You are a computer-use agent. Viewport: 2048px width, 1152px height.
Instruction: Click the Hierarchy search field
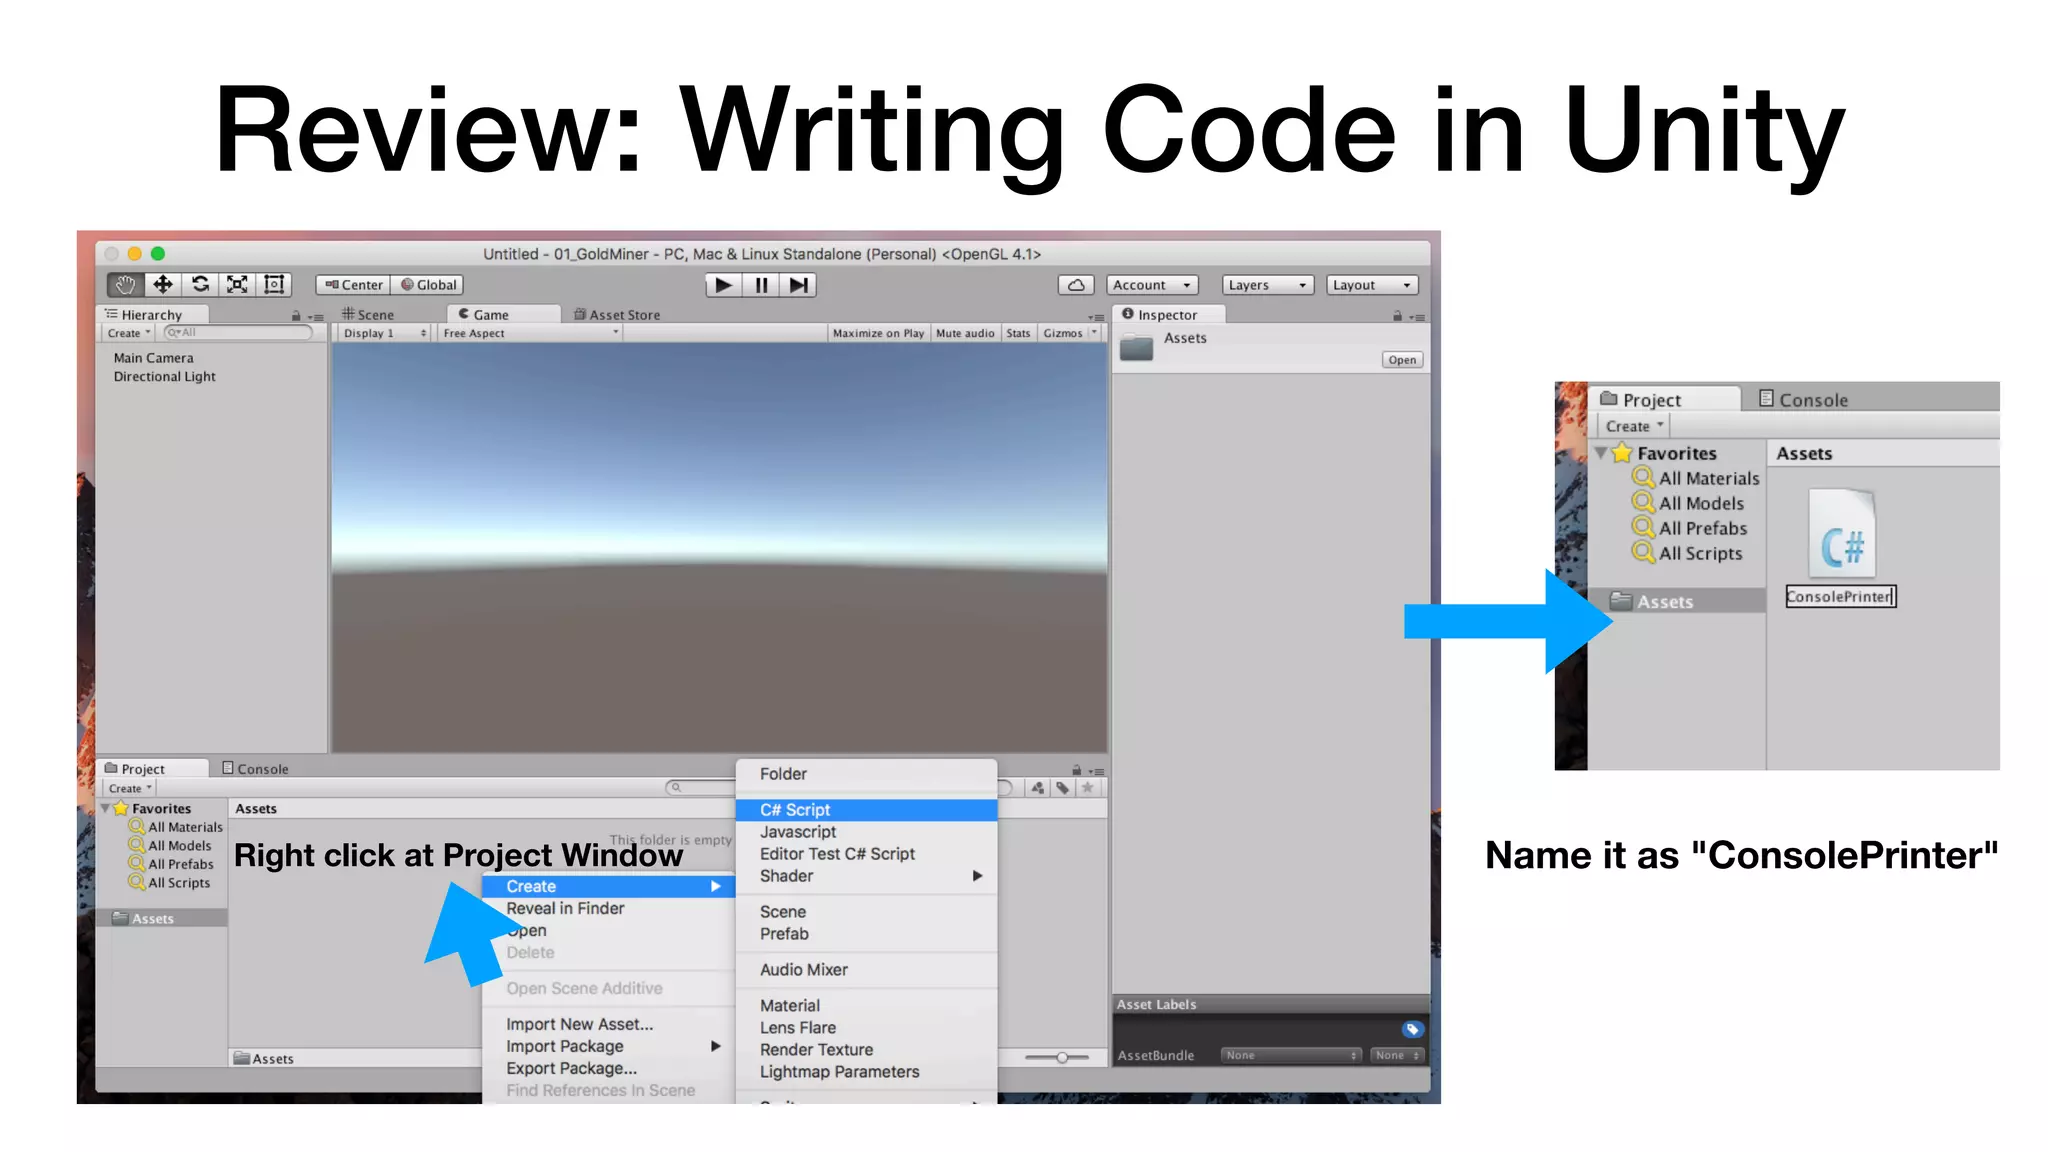238,332
